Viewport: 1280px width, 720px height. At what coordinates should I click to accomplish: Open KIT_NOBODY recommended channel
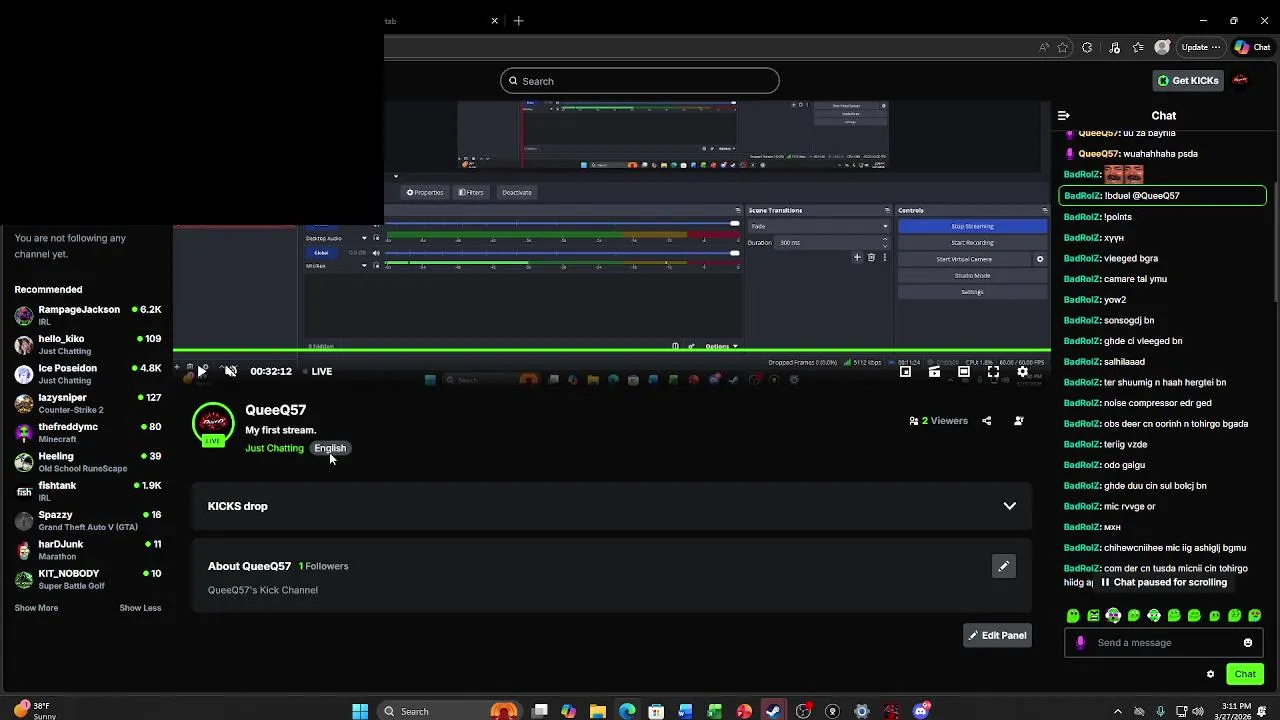(88, 579)
